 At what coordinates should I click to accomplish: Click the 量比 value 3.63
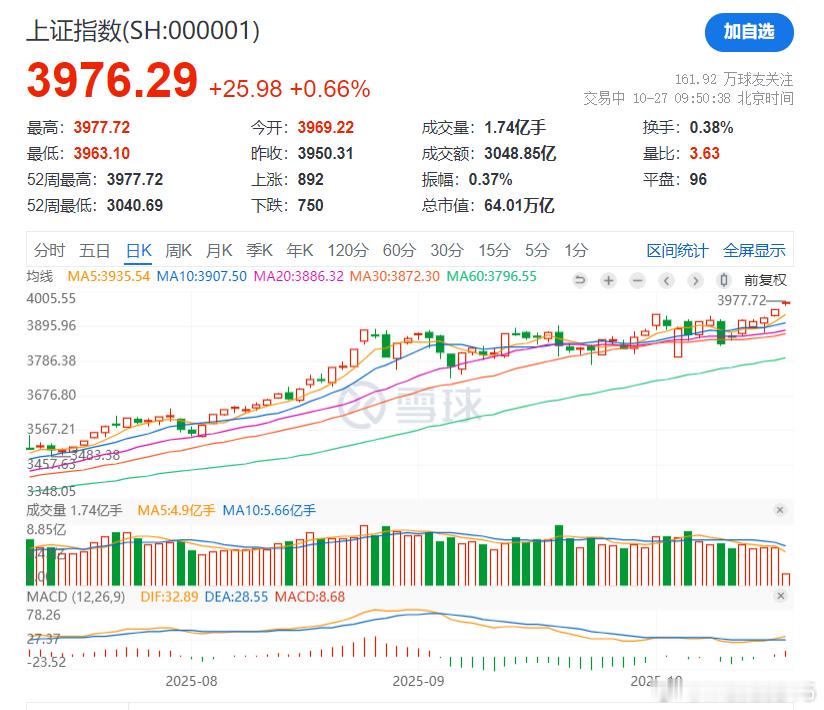705,153
